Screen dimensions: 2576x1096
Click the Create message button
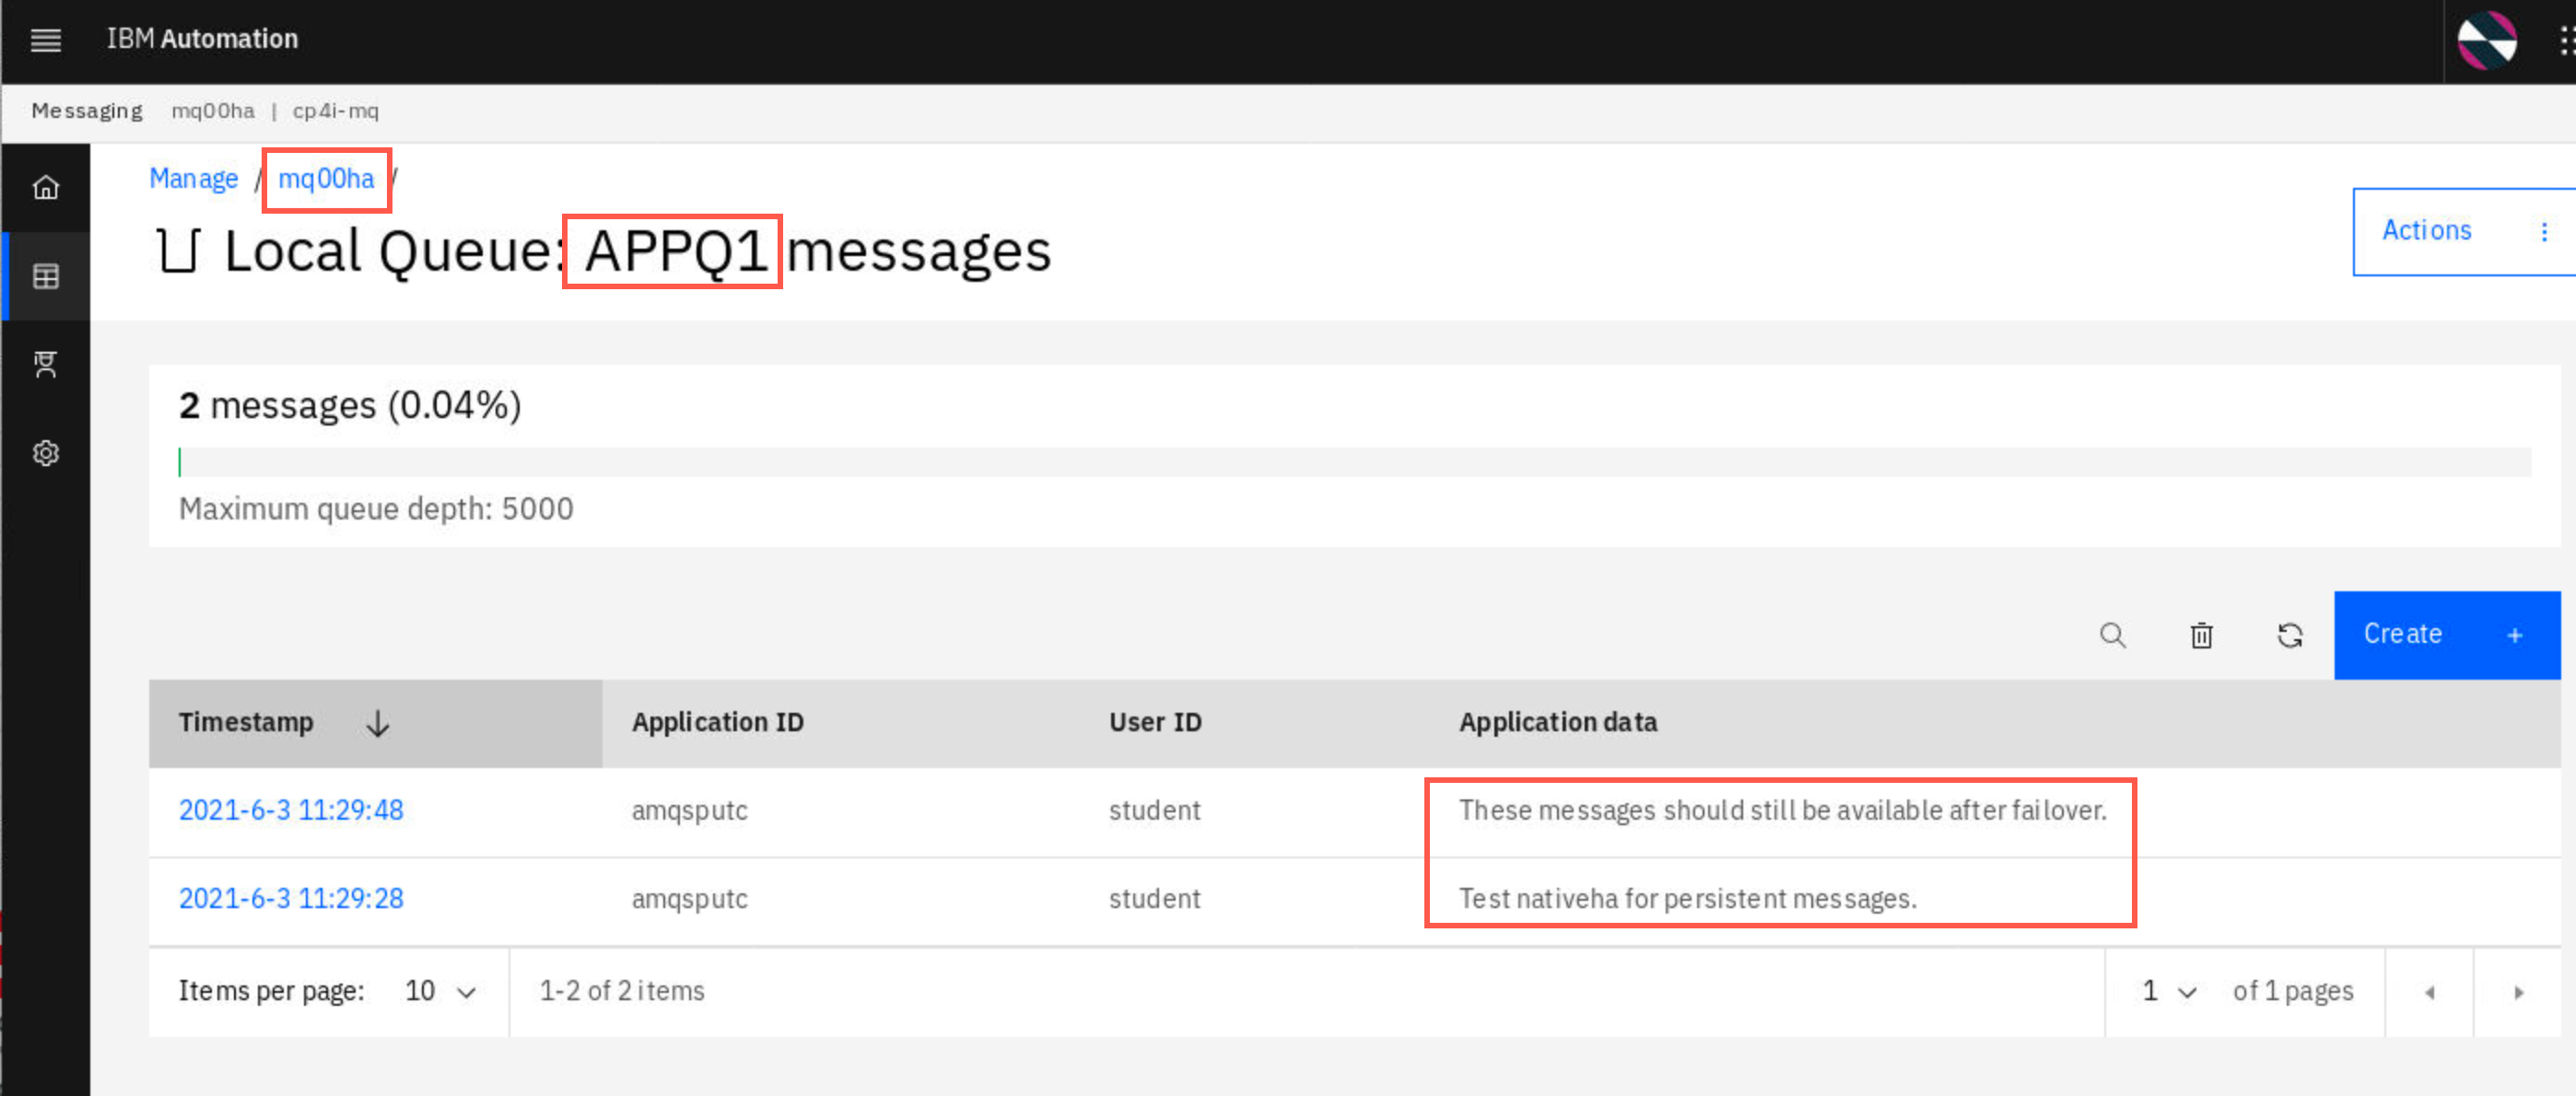pos(2447,635)
